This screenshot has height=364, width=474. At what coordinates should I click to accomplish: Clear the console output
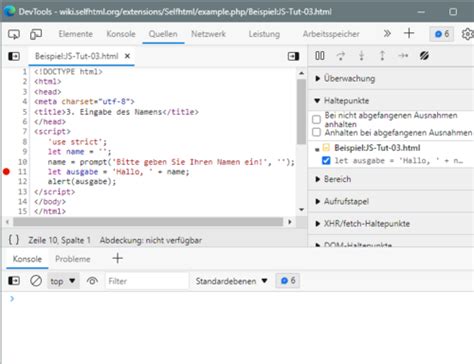coord(36,281)
